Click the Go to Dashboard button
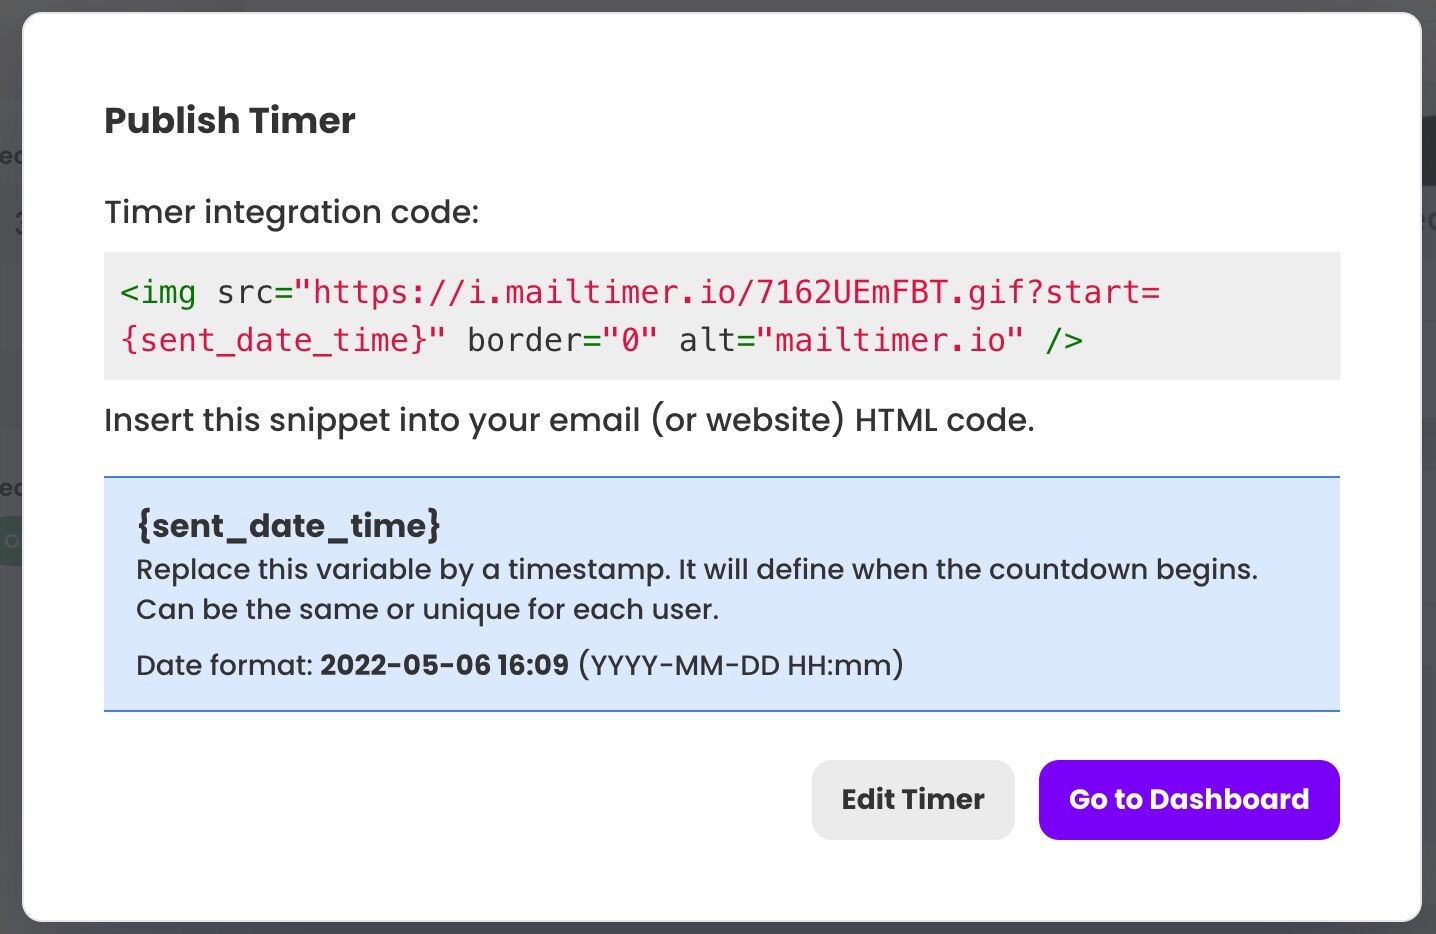The image size is (1436, 934). point(1188,799)
